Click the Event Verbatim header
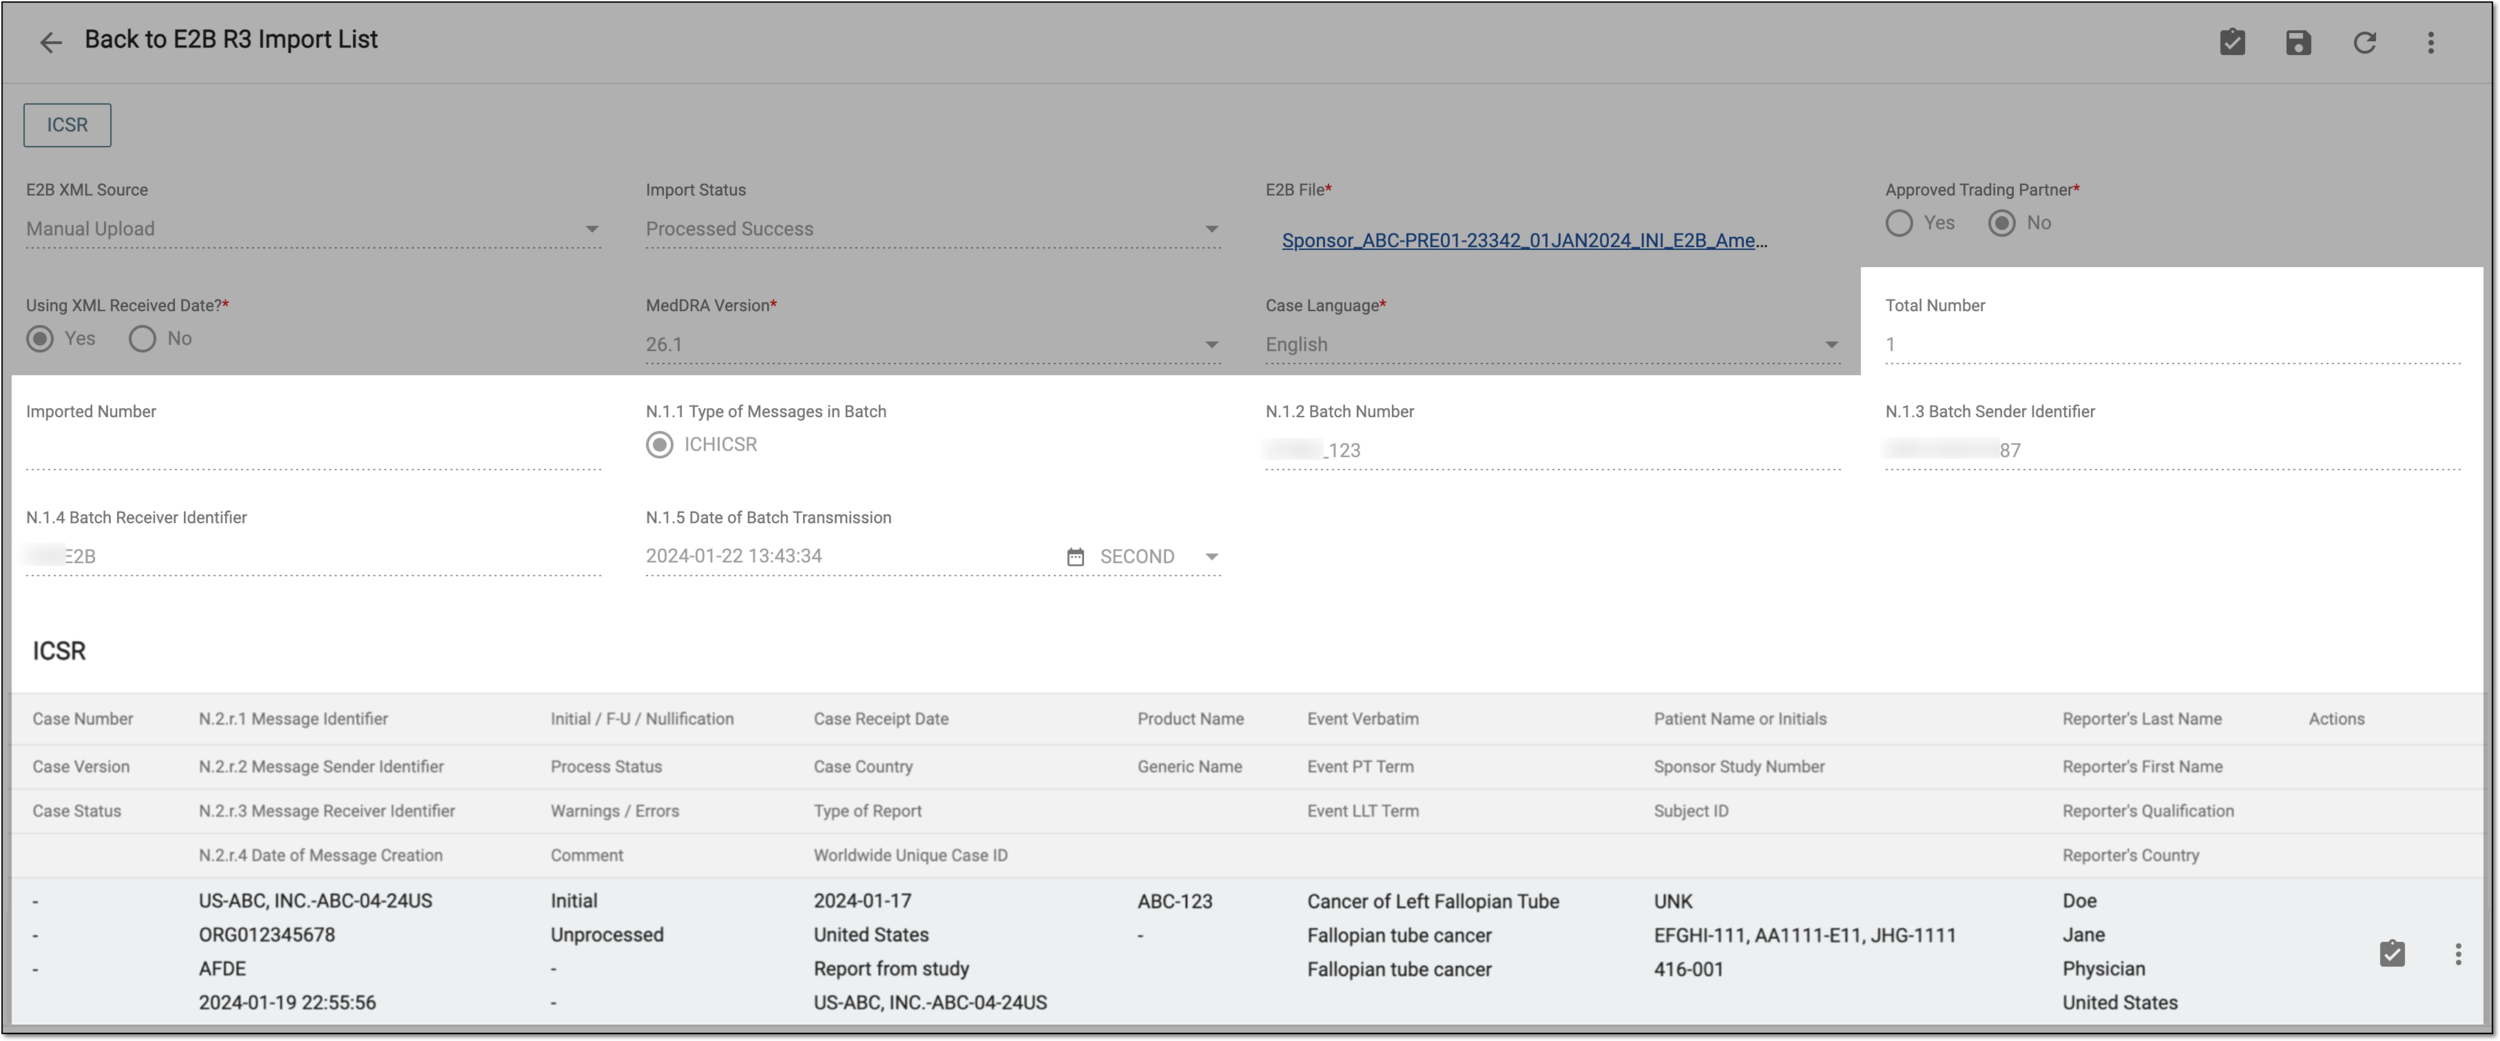Screen dimensions: 2500x1041 [1362, 719]
